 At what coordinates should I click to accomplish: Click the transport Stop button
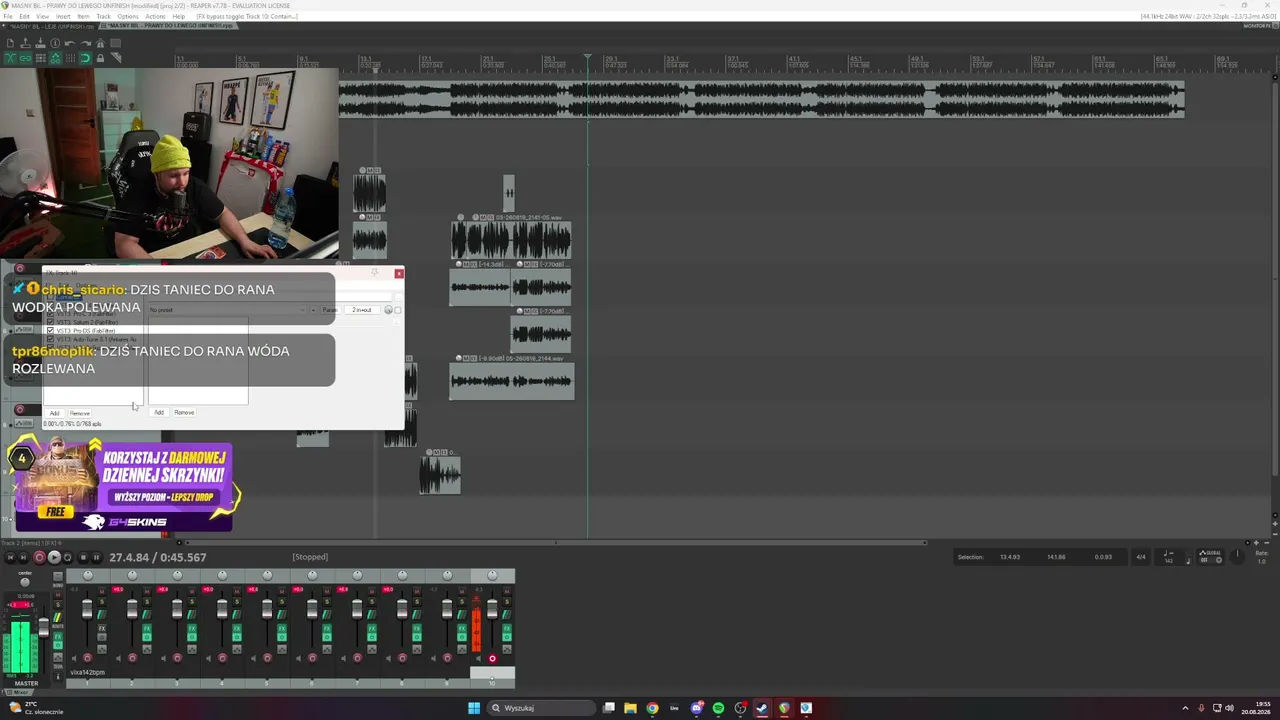coord(83,557)
